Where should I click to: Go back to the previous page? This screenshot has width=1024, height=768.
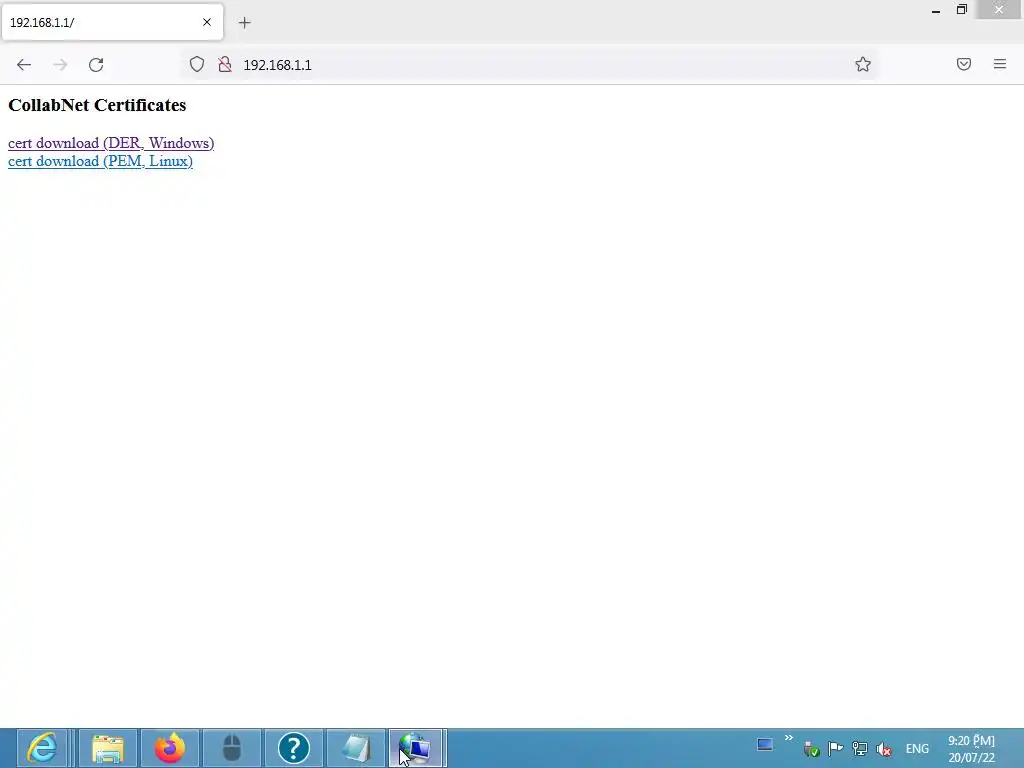[x=24, y=65]
